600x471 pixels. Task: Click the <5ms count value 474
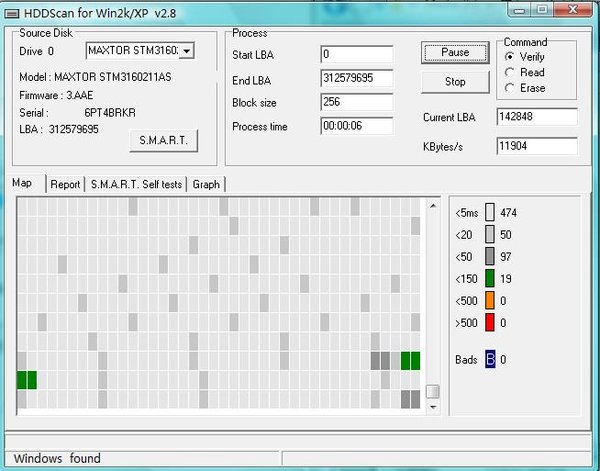[x=509, y=213]
